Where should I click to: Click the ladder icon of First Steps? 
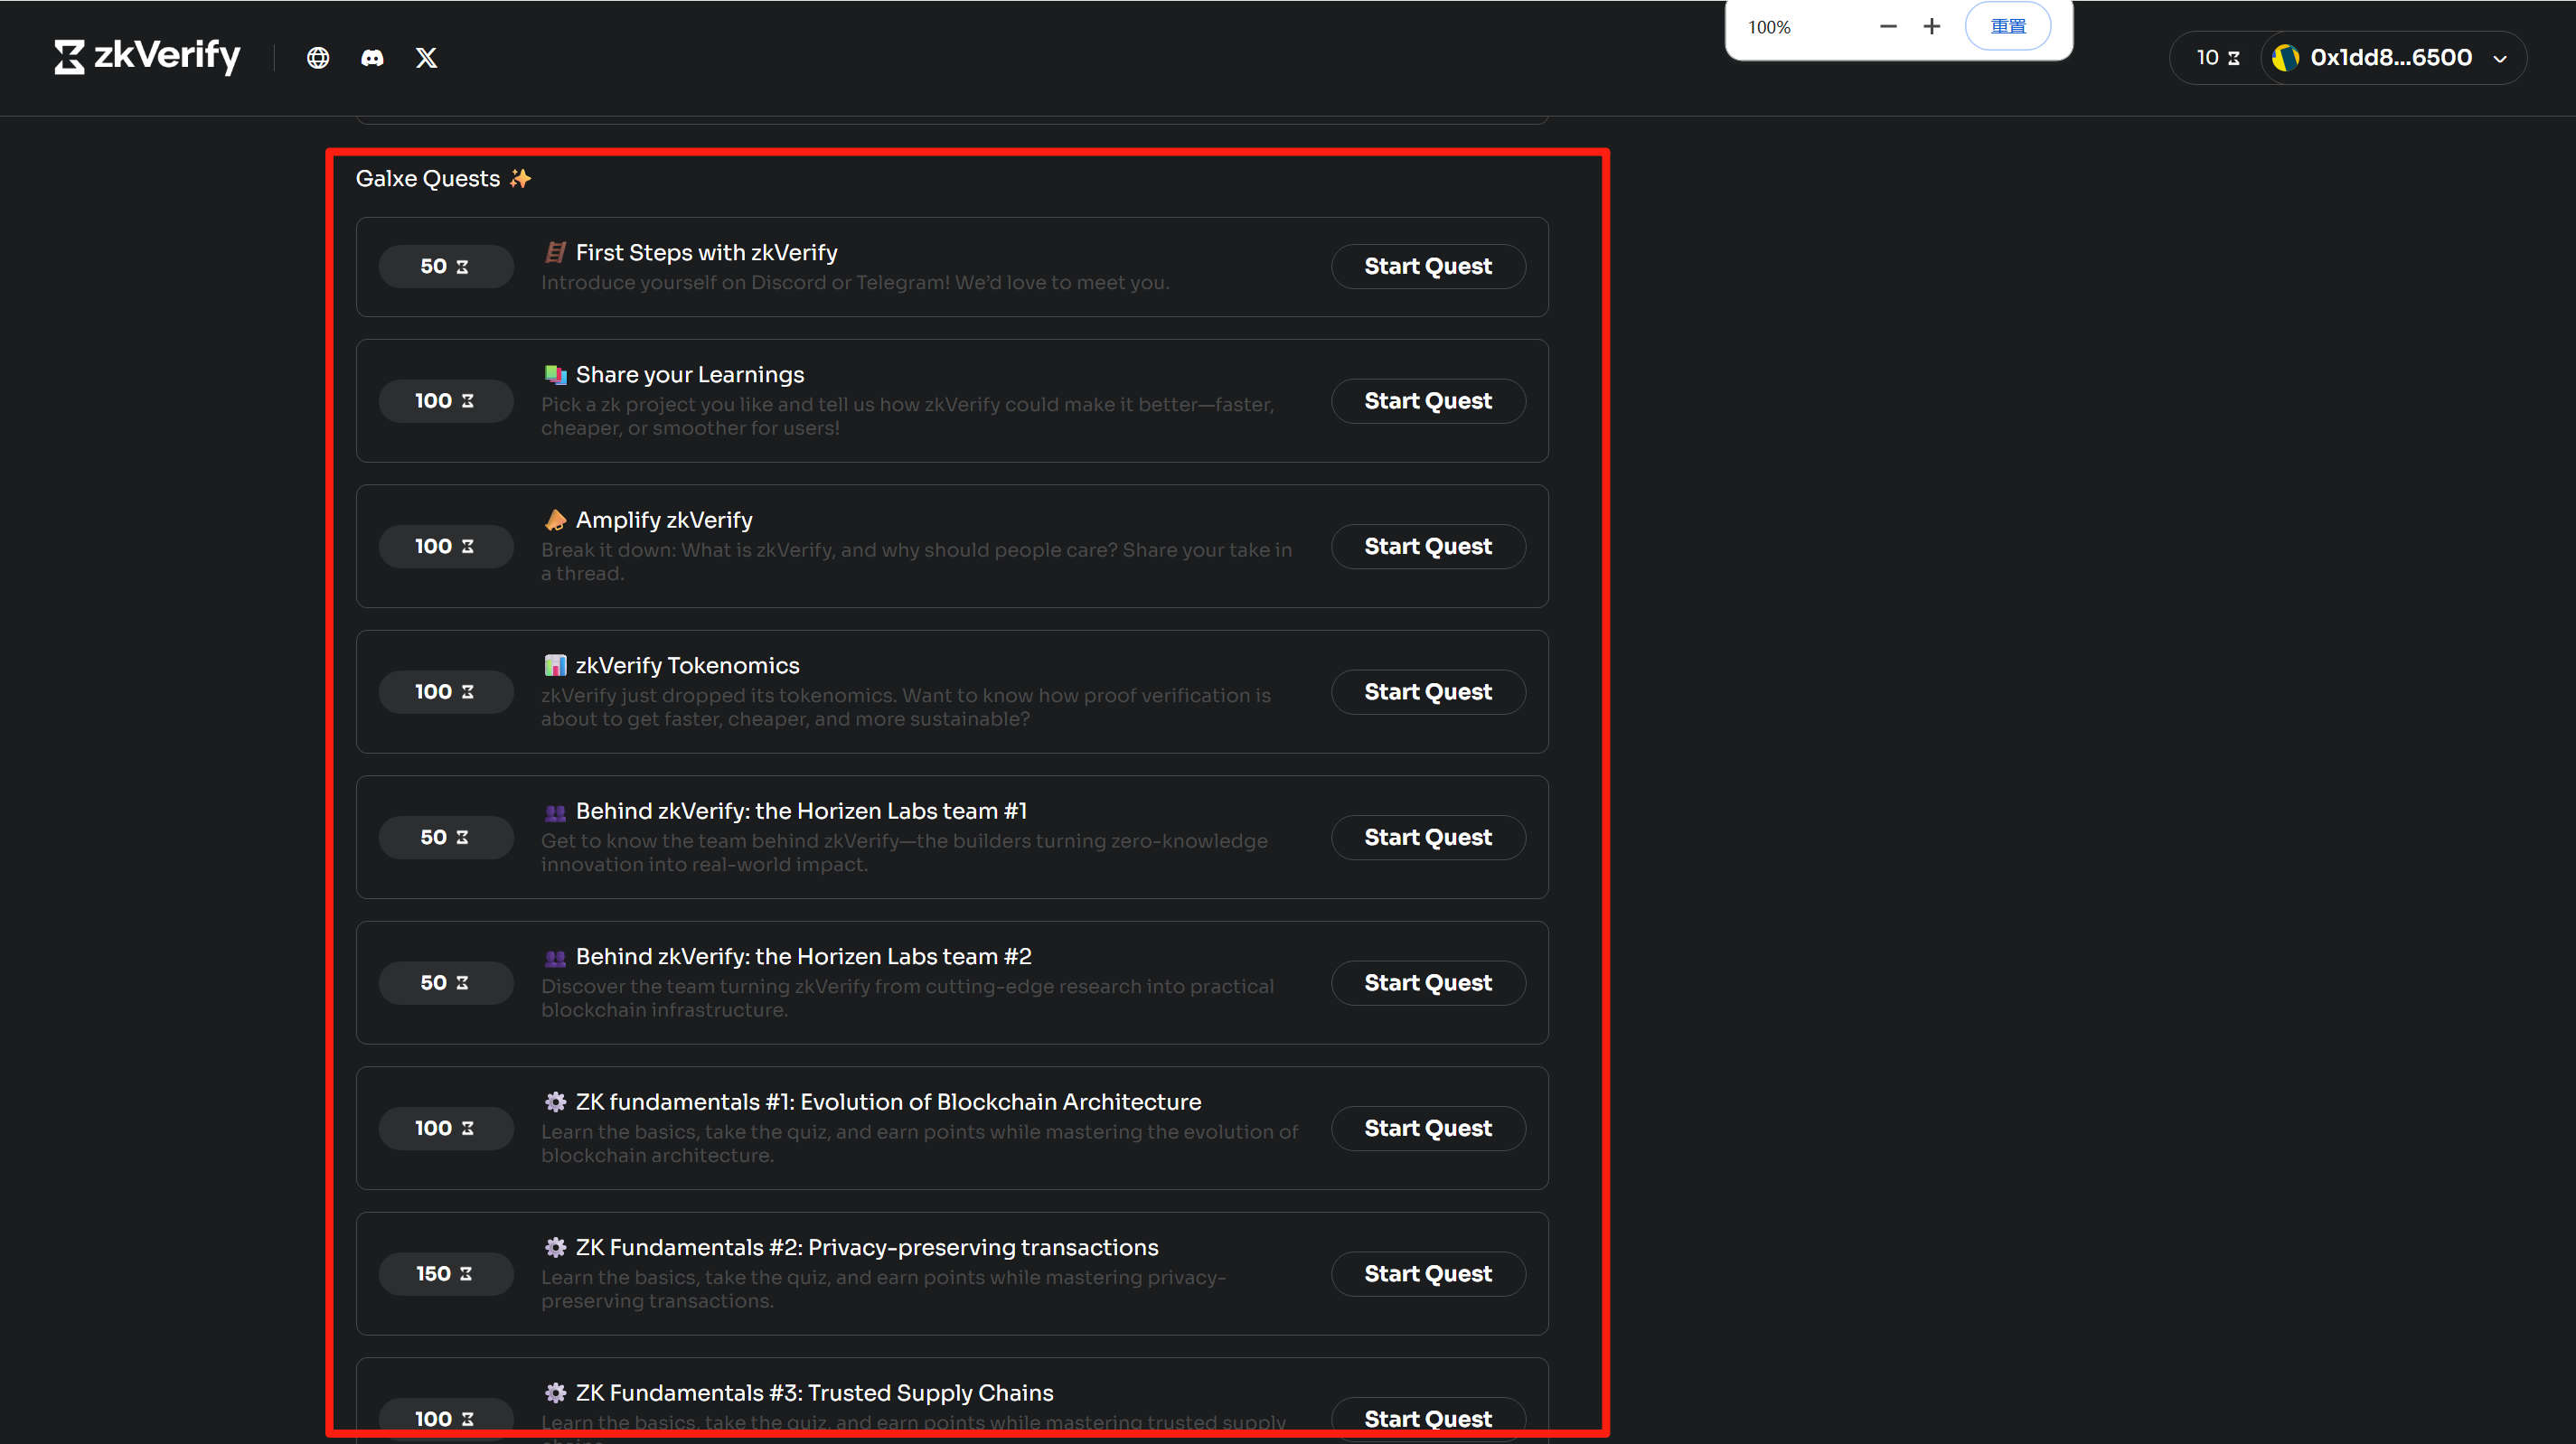[555, 253]
